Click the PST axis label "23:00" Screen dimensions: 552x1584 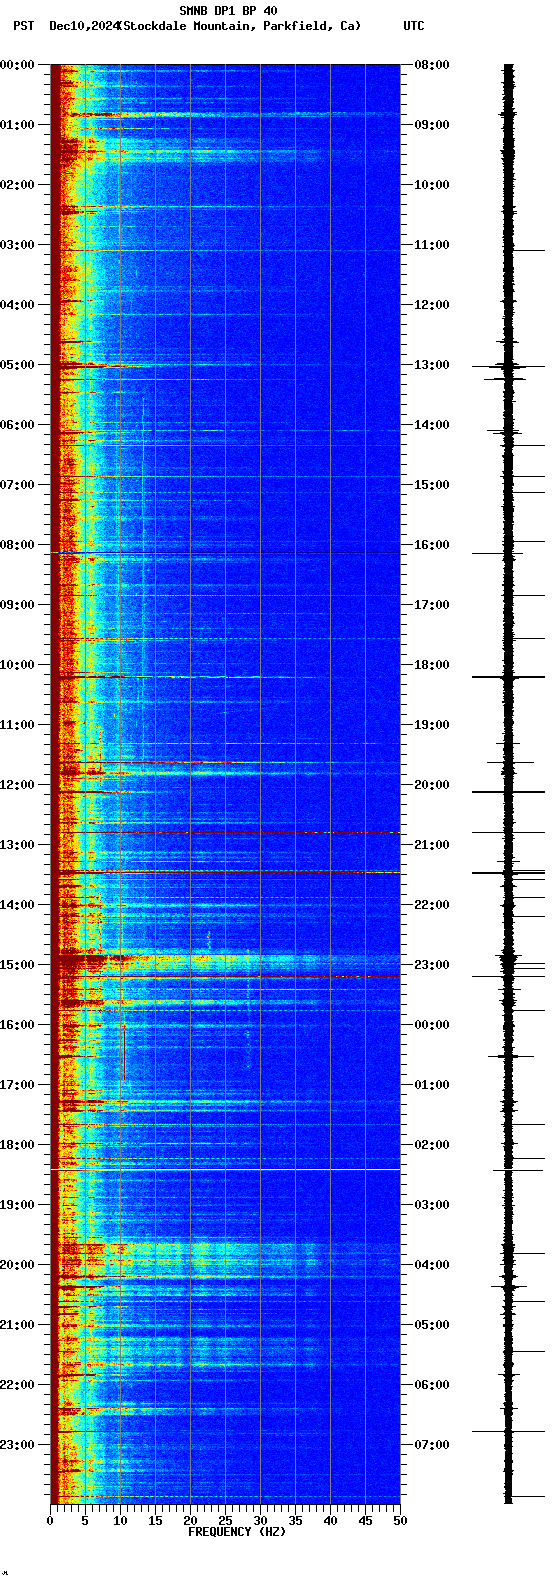coord(17,1445)
